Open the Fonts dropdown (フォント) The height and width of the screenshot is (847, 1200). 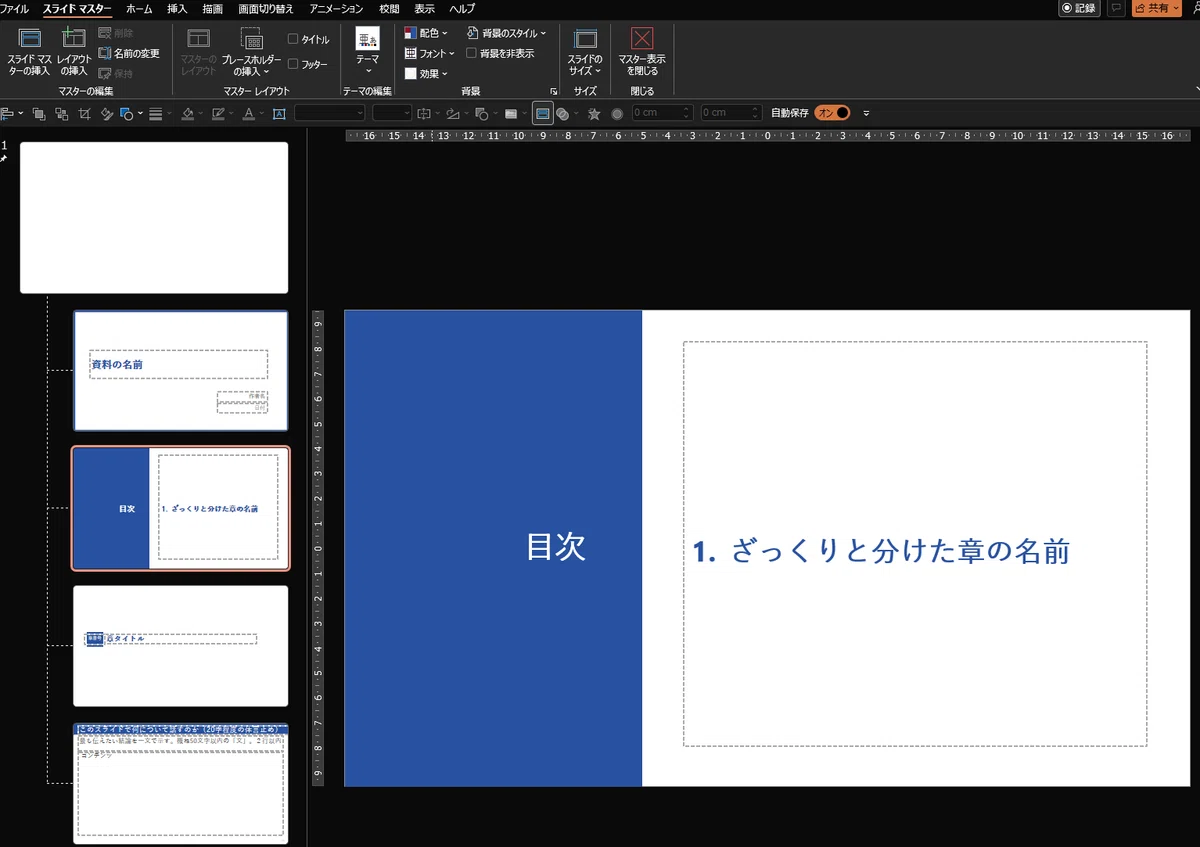pyautogui.click(x=429, y=53)
